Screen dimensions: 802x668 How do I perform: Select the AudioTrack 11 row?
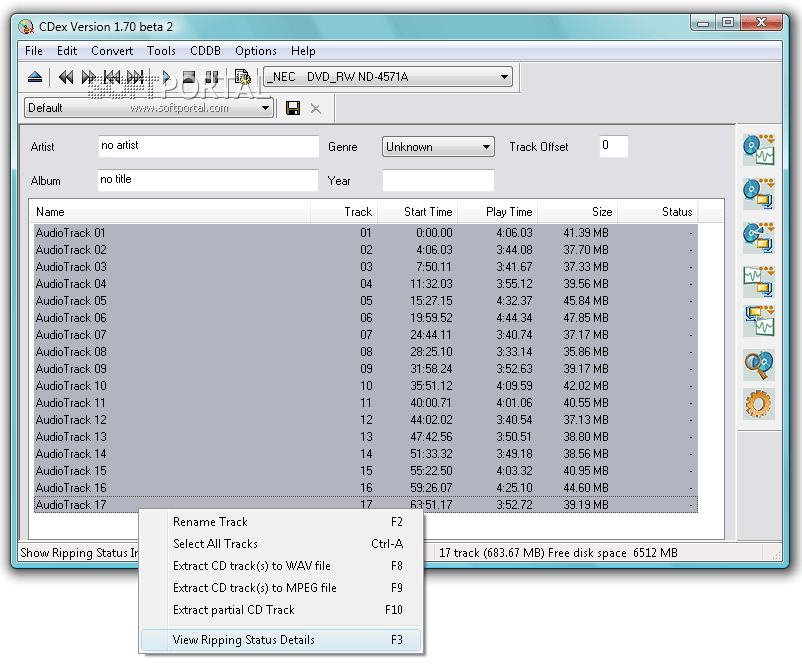(x=366, y=403)
